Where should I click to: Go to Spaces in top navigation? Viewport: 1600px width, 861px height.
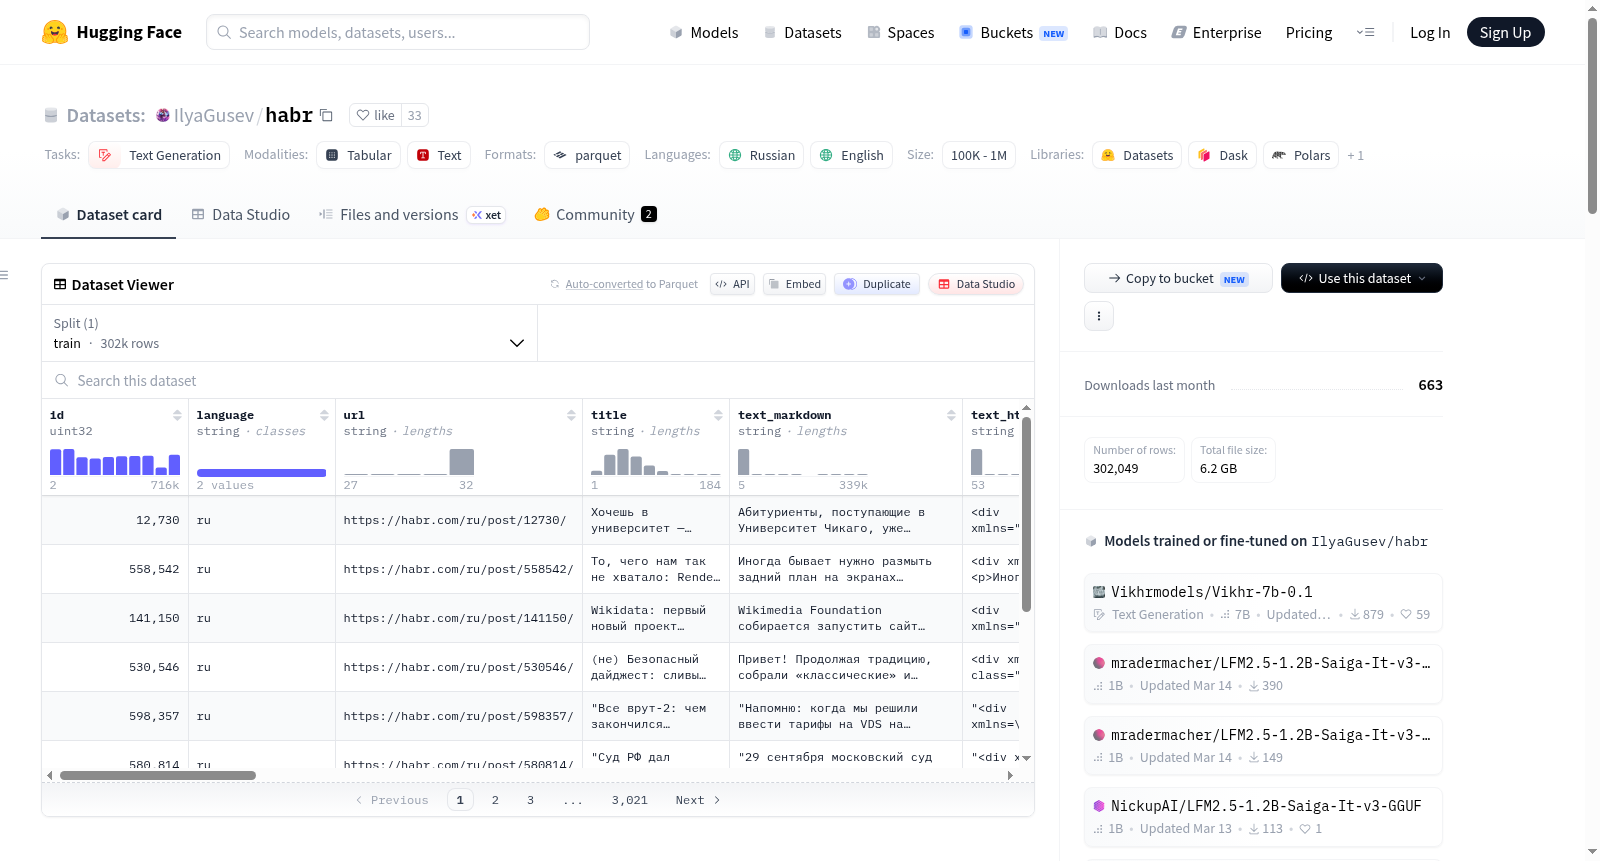coord(901,32)
